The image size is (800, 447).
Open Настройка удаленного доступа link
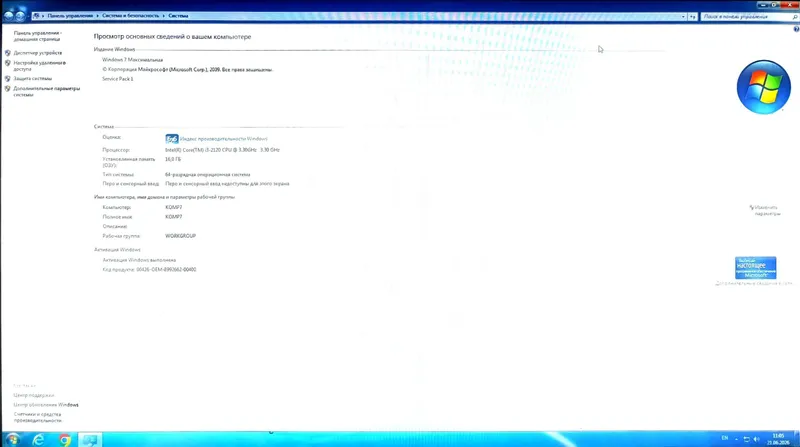pos(39,66)
